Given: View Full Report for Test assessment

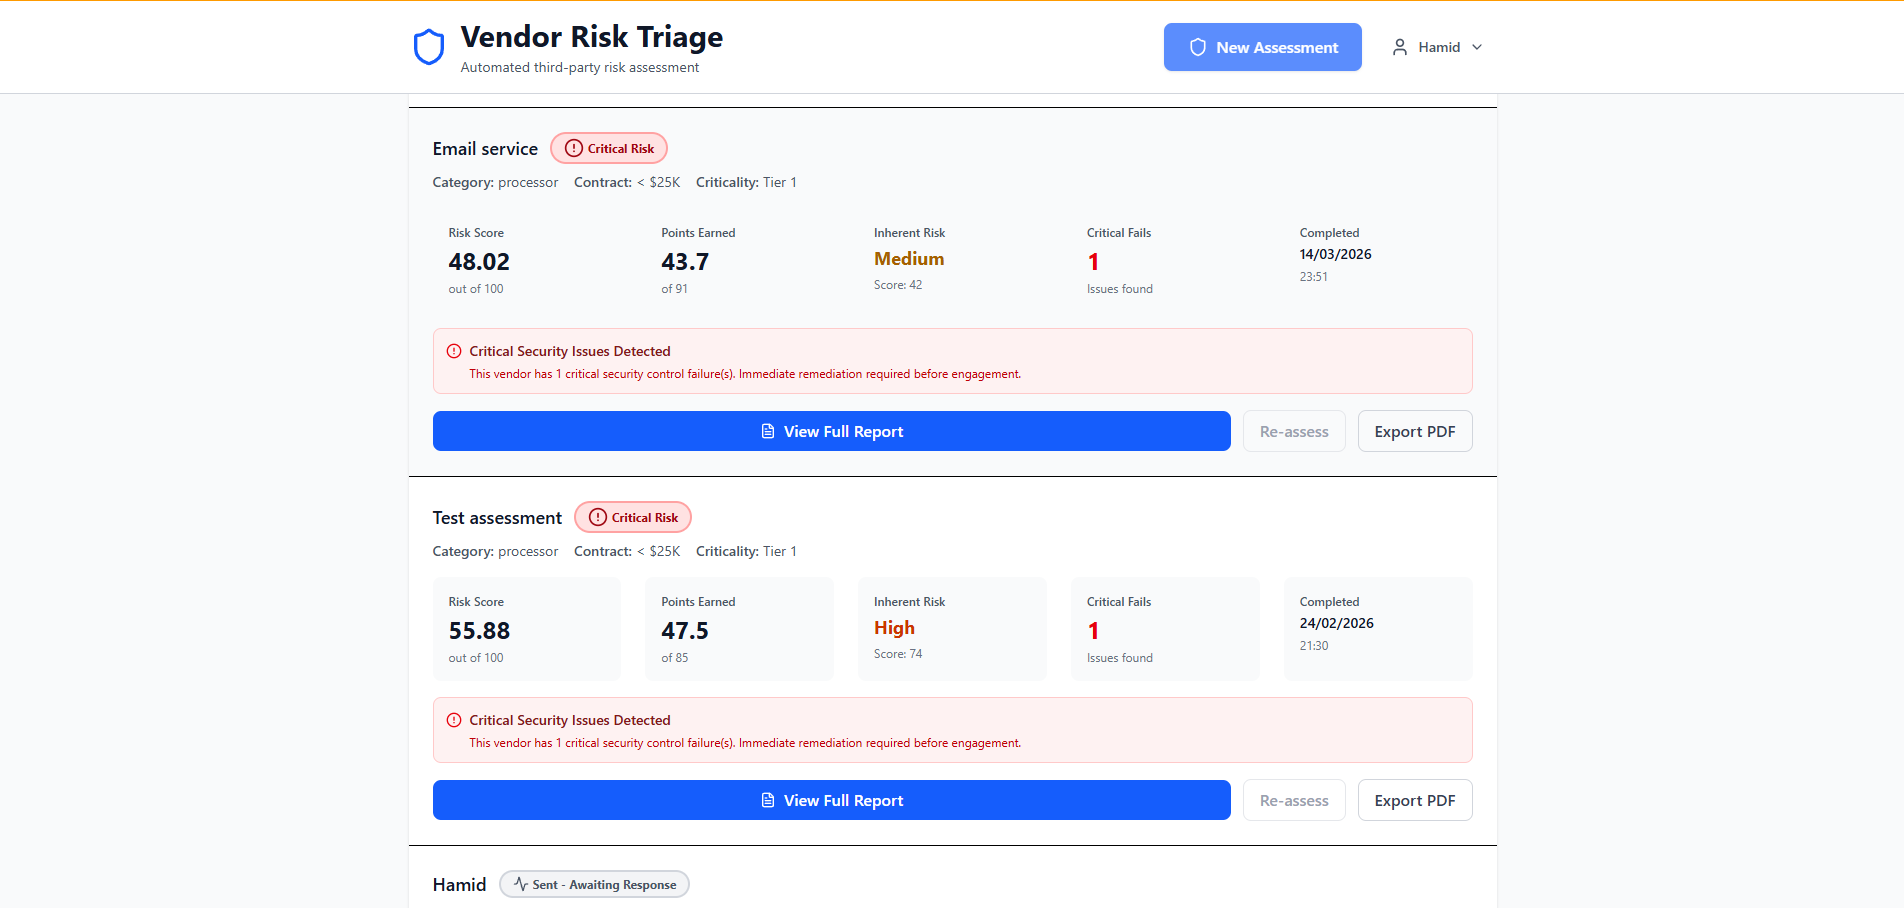Looking at the screenshot, I should [831, 800].
